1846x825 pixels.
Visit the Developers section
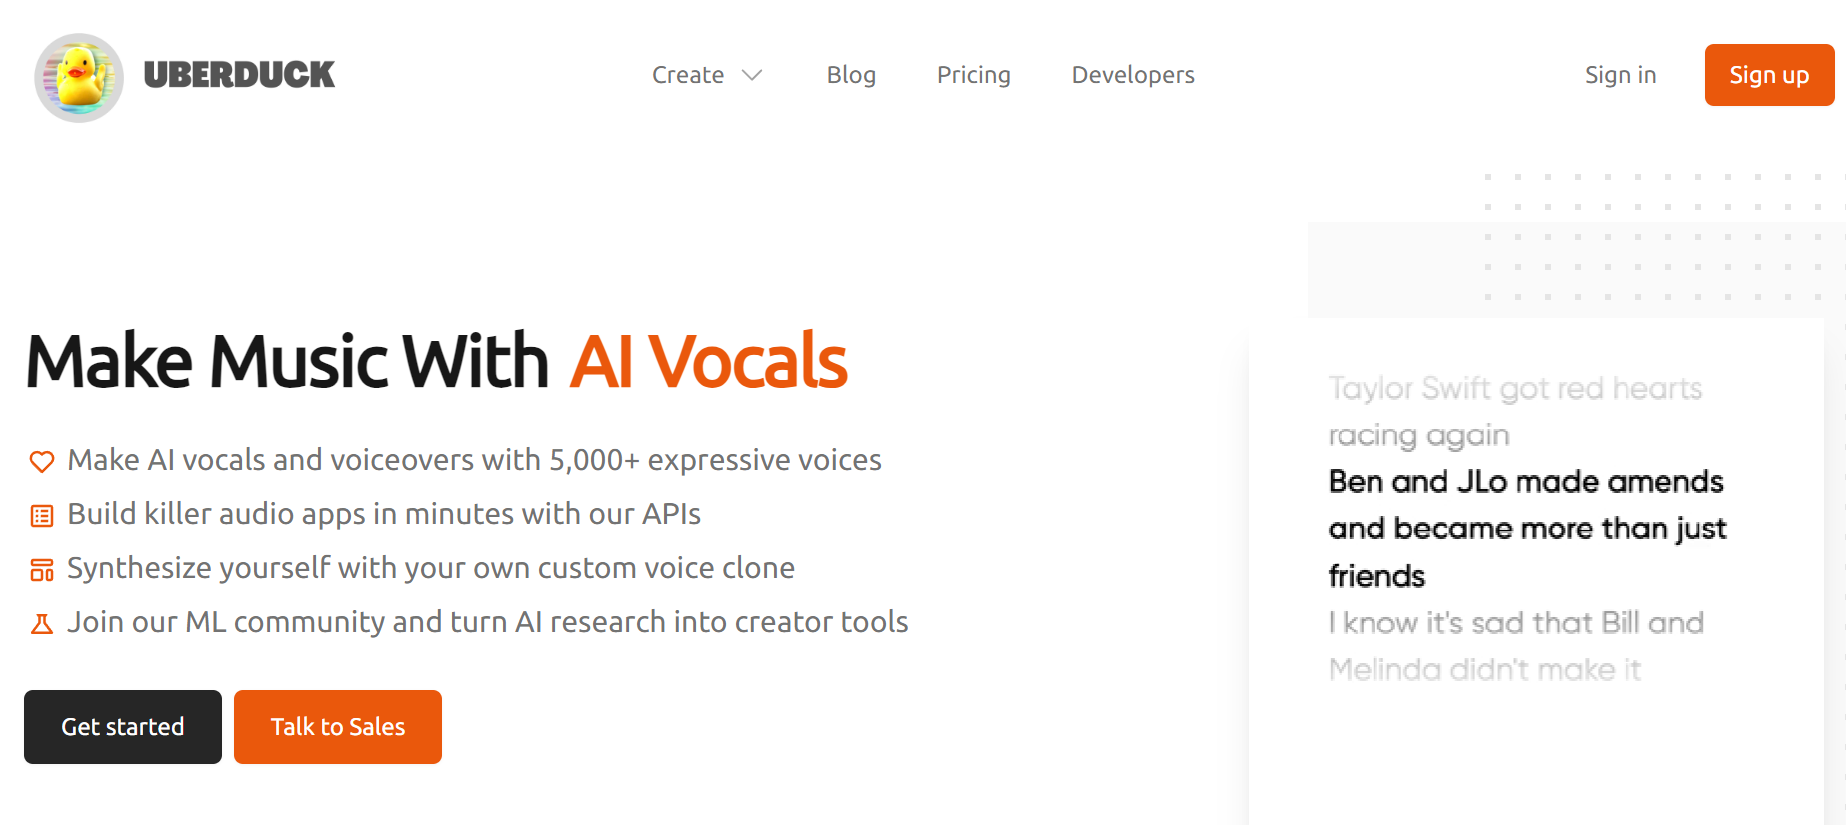click(1133, 75)
